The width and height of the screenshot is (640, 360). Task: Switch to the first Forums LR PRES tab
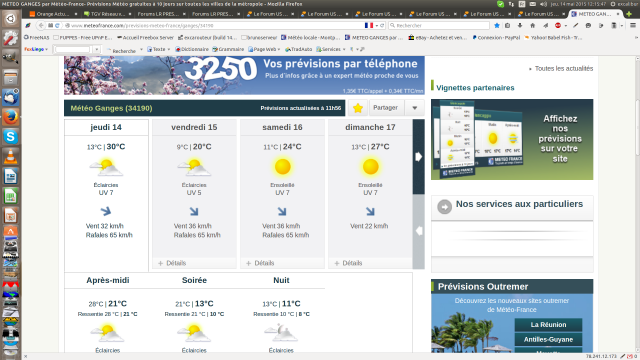tap(162, 14)
